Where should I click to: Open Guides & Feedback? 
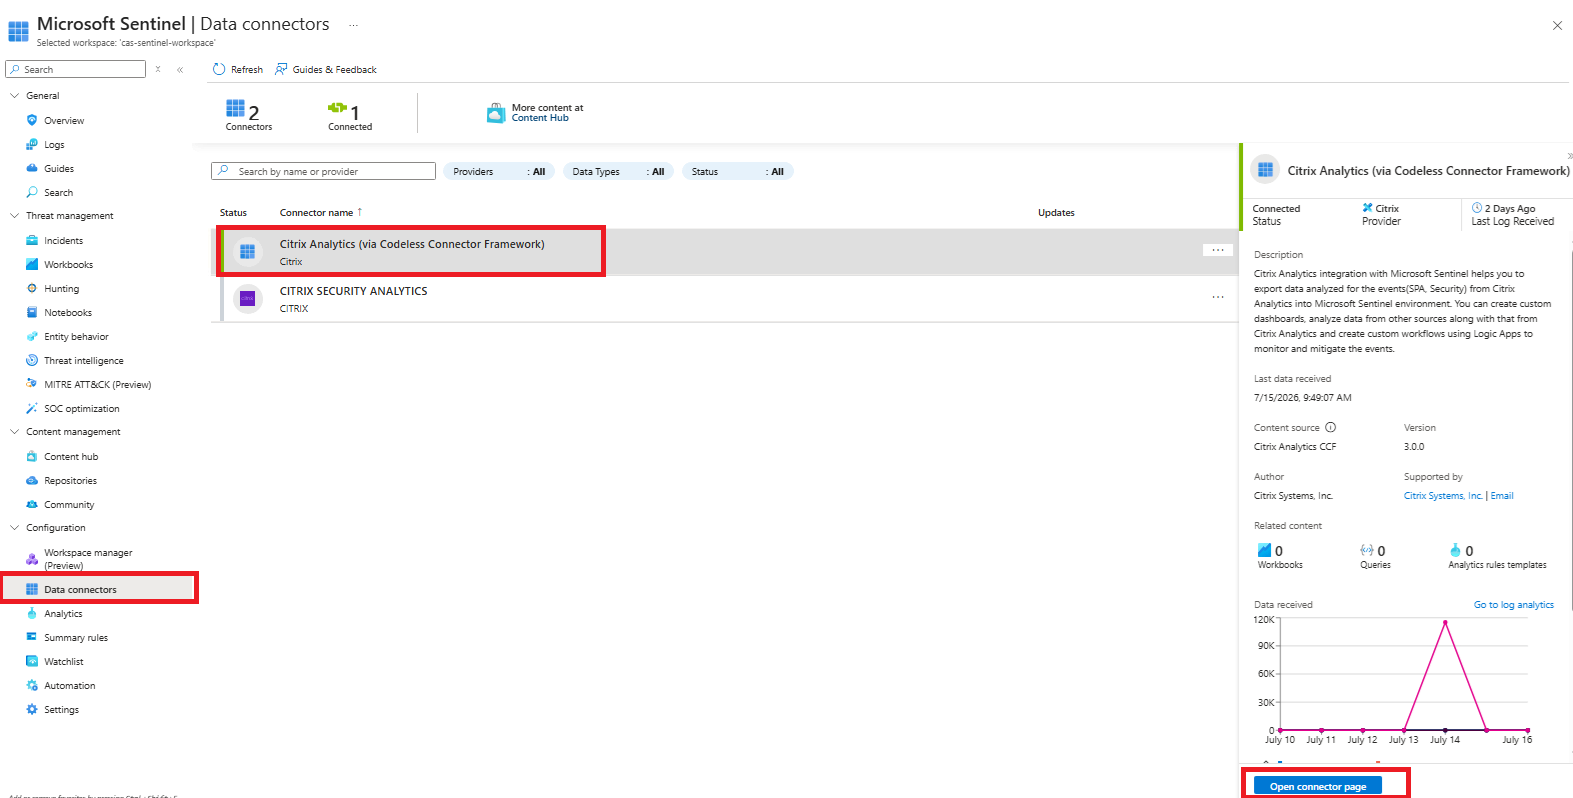[326, 70]
